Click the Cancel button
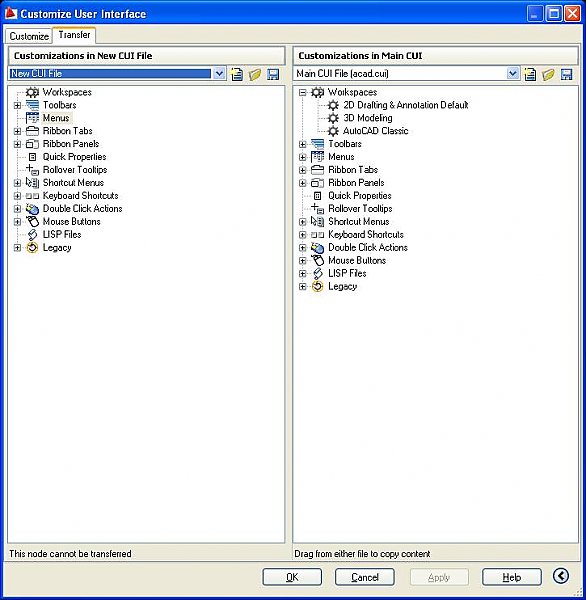586x600 pixels. coord(365,577)
